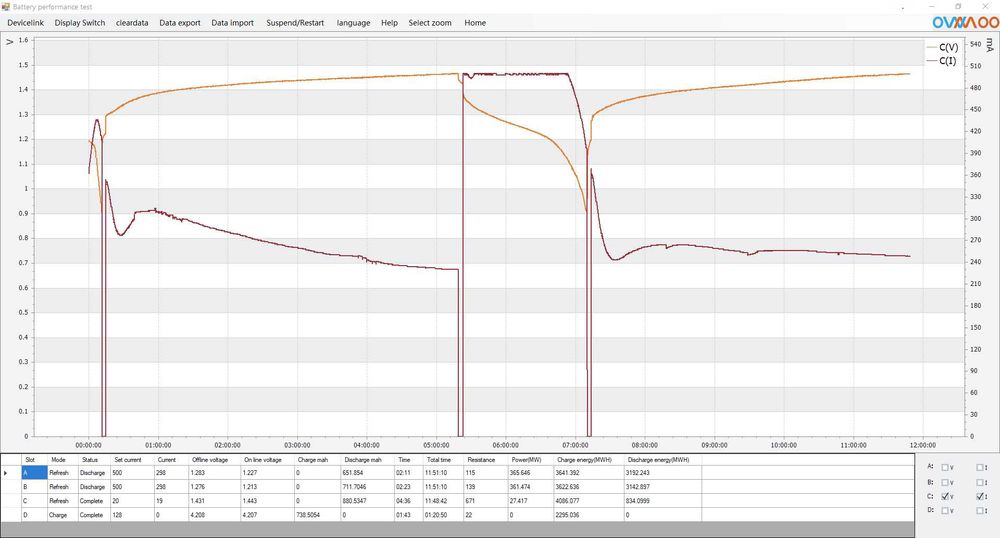The image size is (1000, 538).
Task: Click the Discharge energy(MWH) column header
Action: (x=663, y=460)
